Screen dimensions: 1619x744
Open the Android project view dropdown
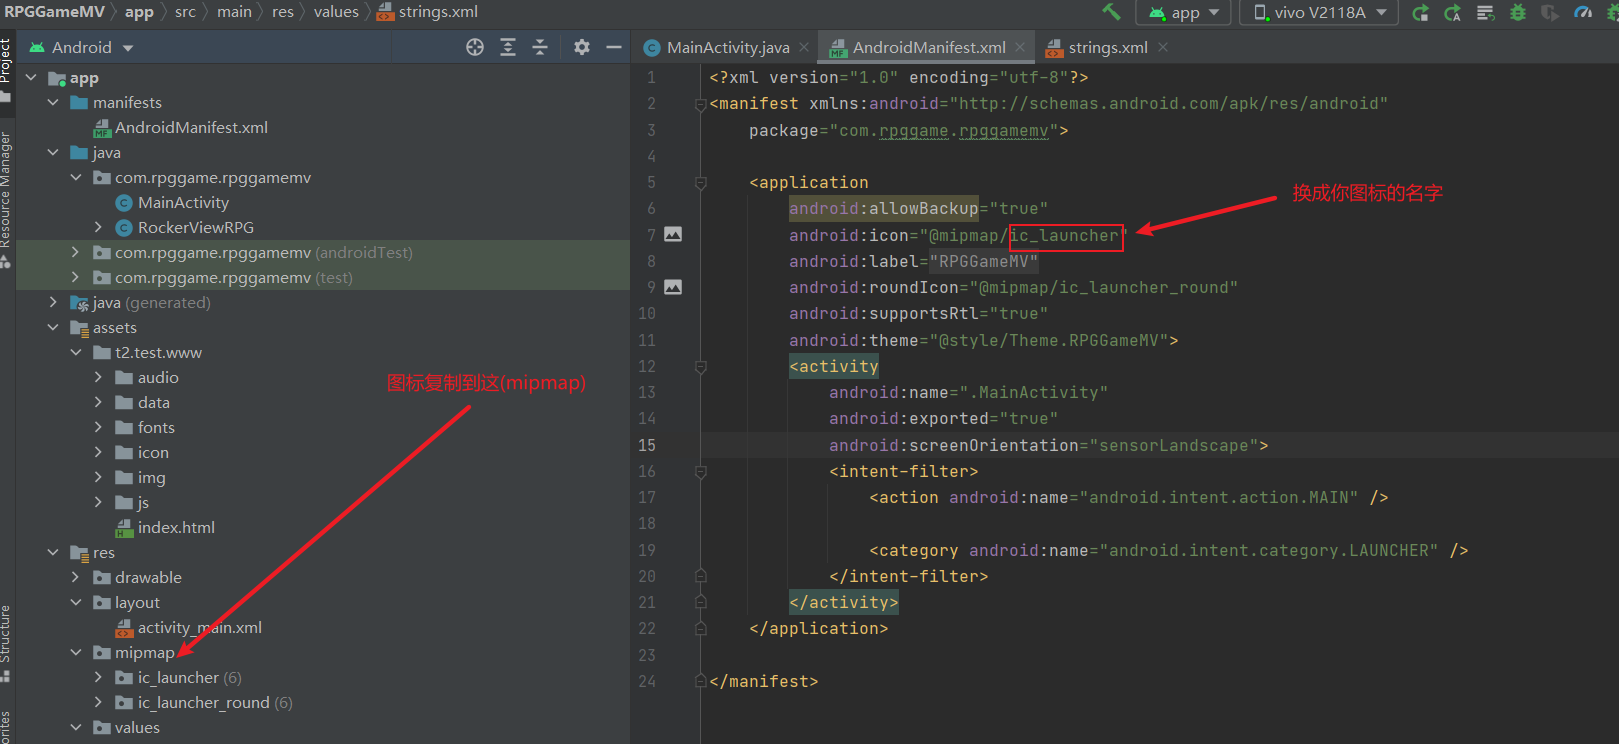pos(81,47)
